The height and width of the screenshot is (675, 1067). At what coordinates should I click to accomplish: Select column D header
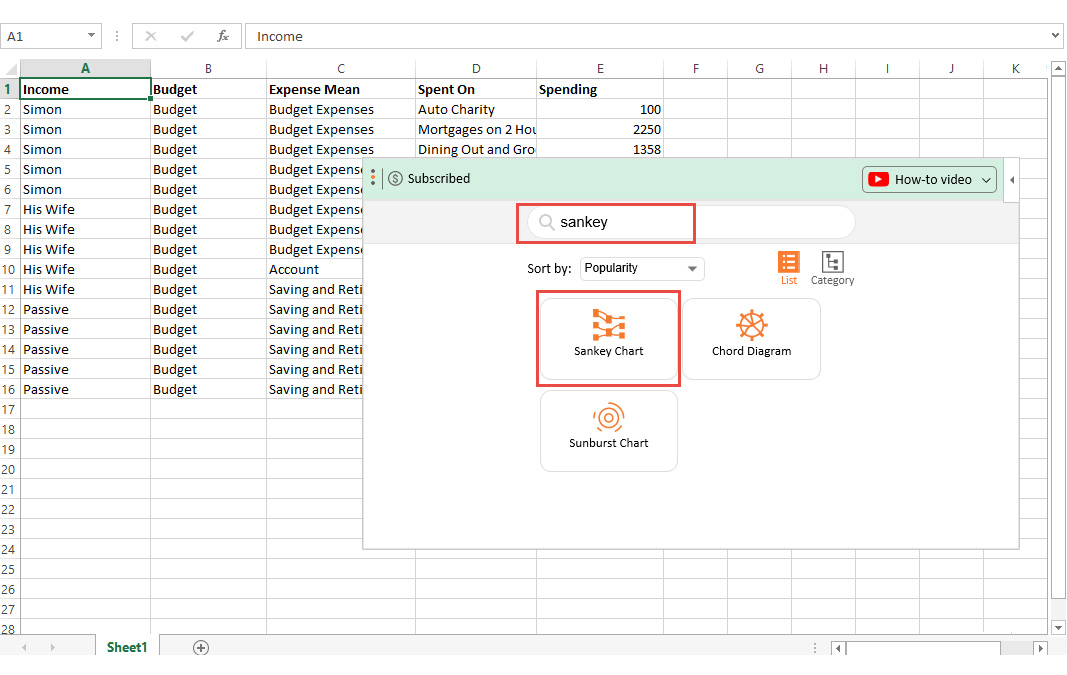point(476,68)
